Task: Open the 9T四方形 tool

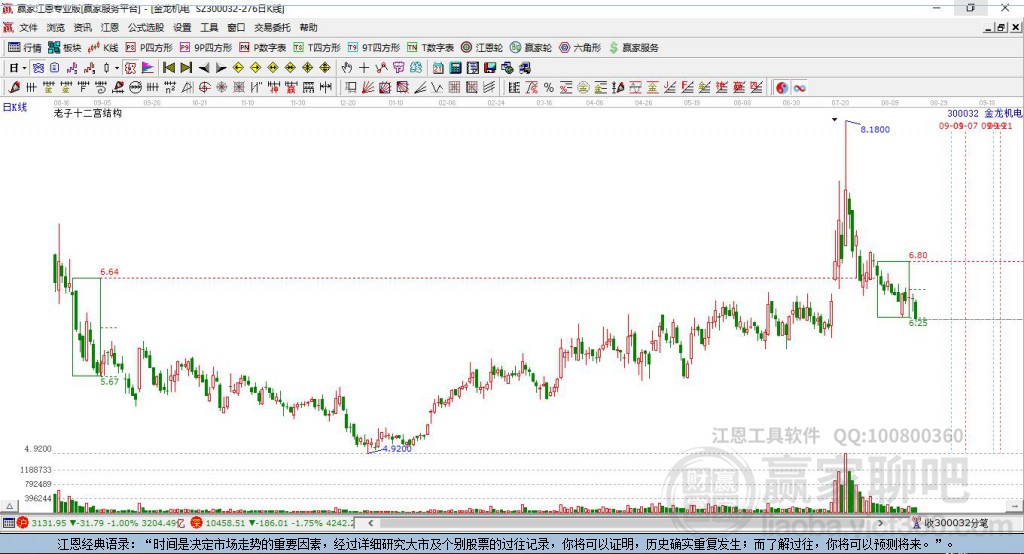Action: tap(374, 48)
